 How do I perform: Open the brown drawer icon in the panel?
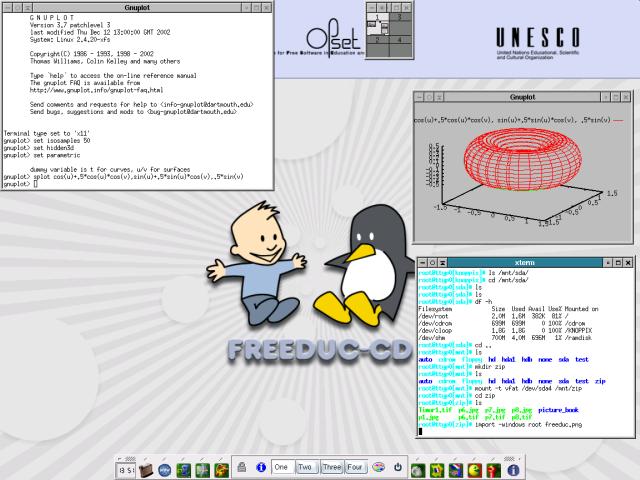click(x=146, y=470)
